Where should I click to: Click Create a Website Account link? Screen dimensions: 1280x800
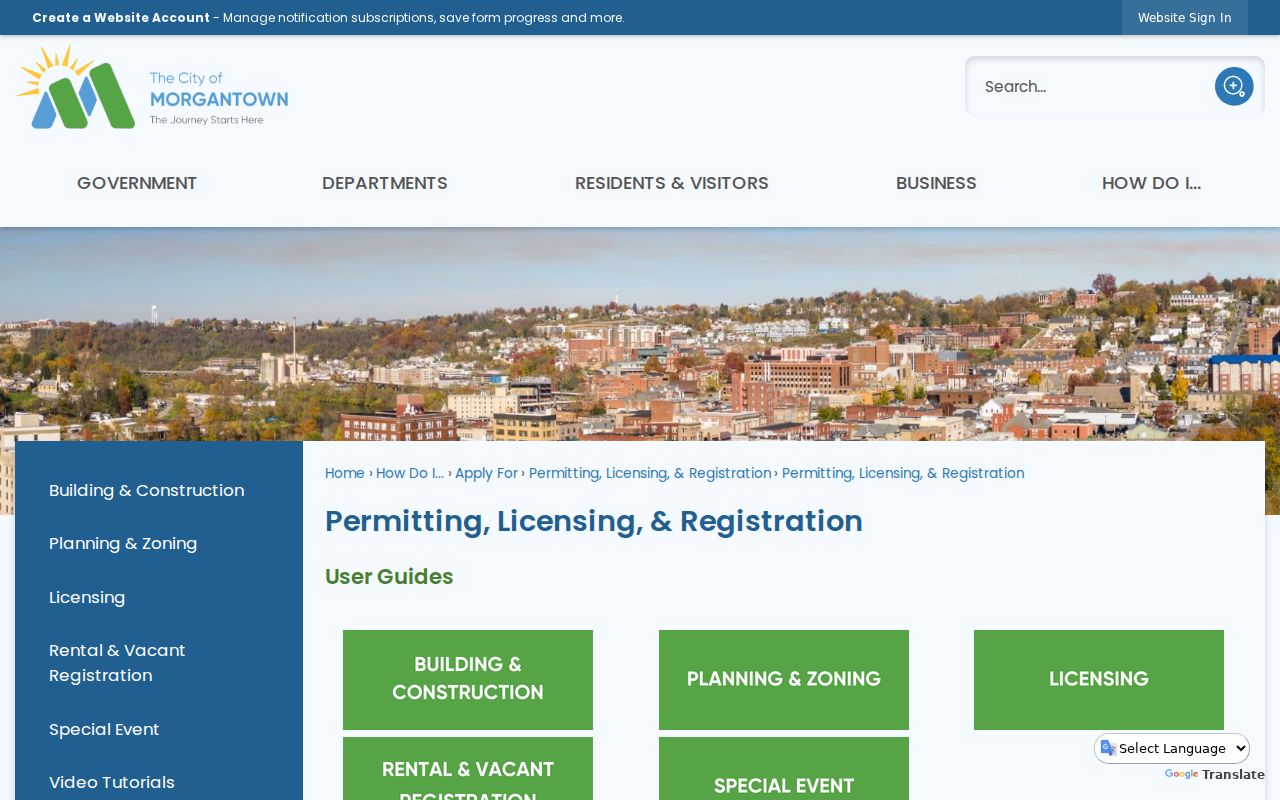(x=121, y=18)
